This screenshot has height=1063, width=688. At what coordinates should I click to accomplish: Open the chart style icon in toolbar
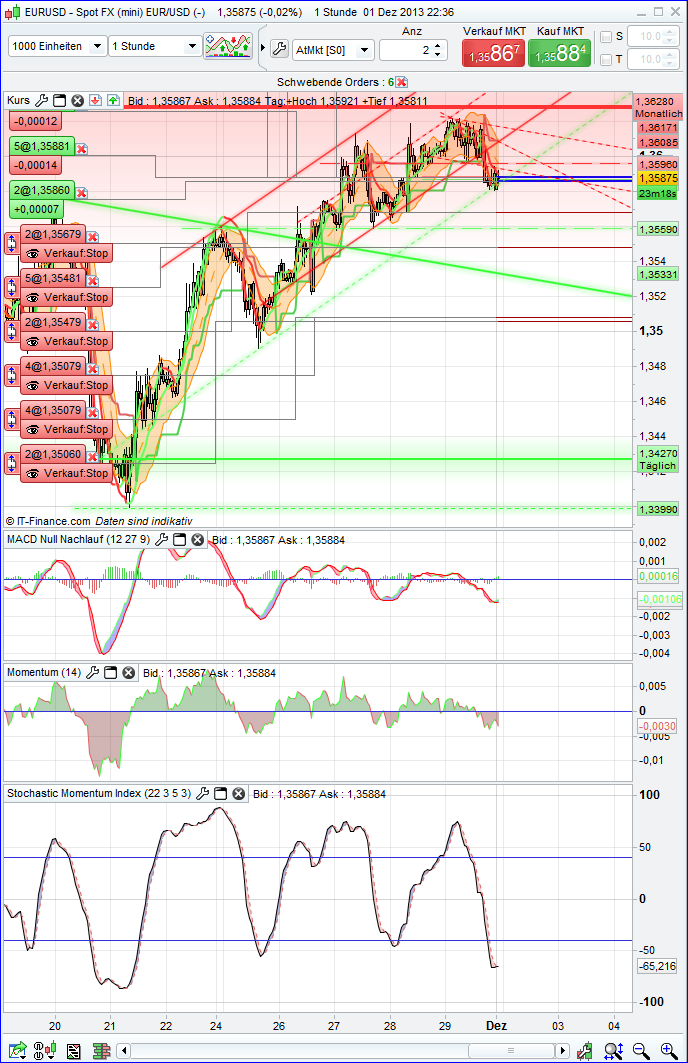point(227,47)
